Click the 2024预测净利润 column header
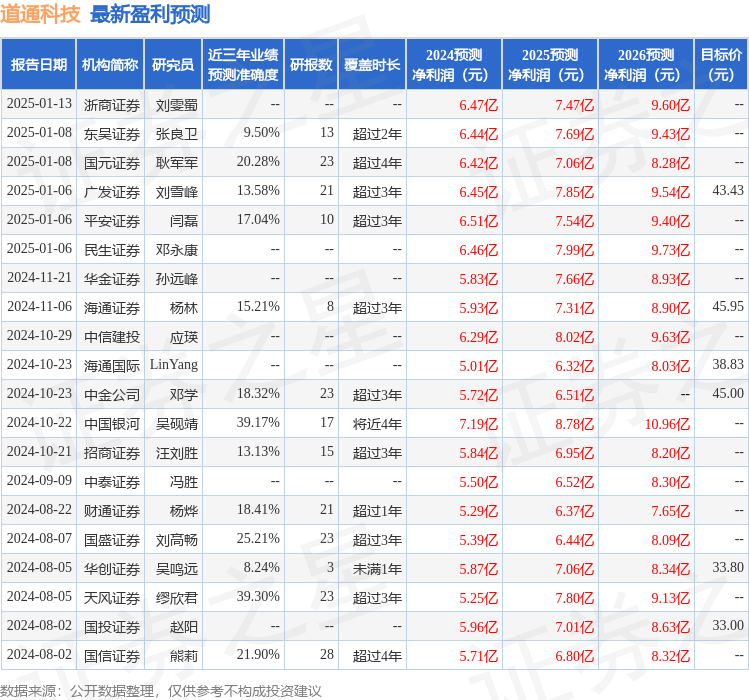Image resolution: width=749 pixels, height=700 pixels. click(454, 65)
